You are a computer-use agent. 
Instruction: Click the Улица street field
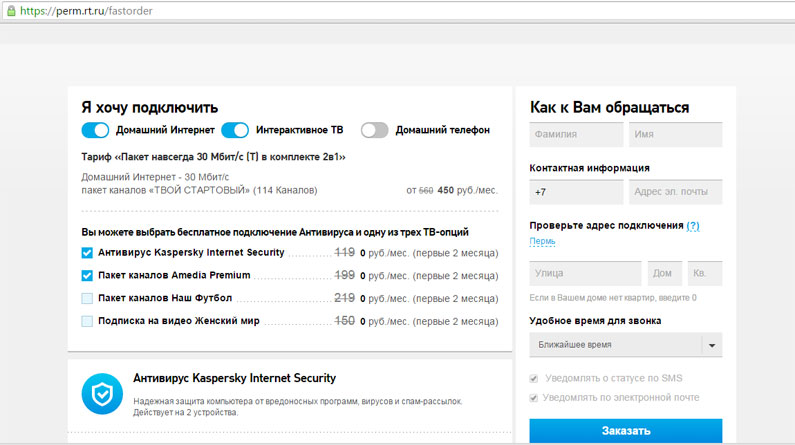point(585,273)
